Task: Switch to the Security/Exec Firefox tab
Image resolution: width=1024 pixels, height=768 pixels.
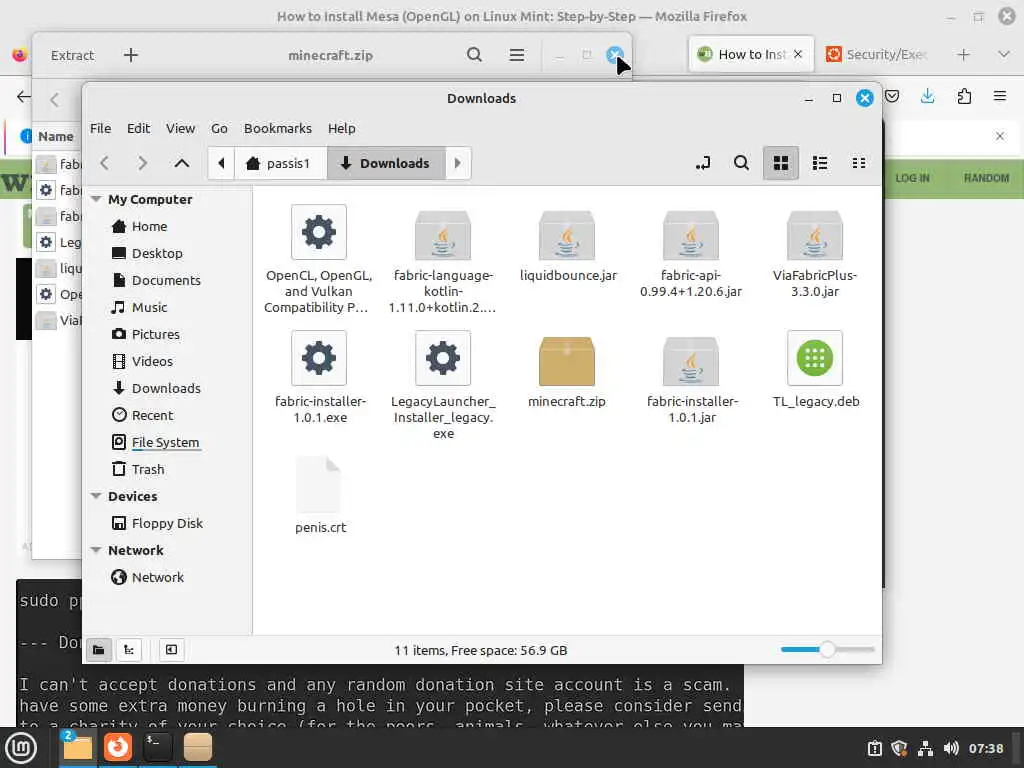Action: 876,54
